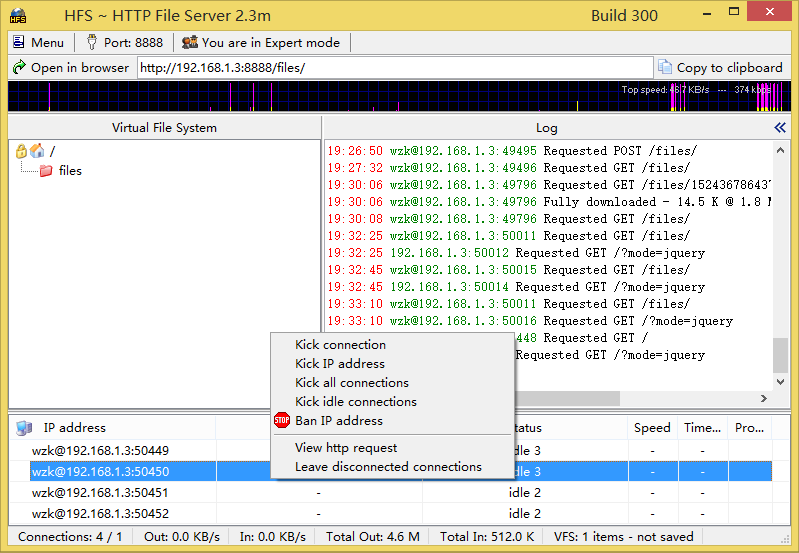
Task: Click Total Out: 4.6 M status
Action: pyautogui.click(x=373, y=537)
